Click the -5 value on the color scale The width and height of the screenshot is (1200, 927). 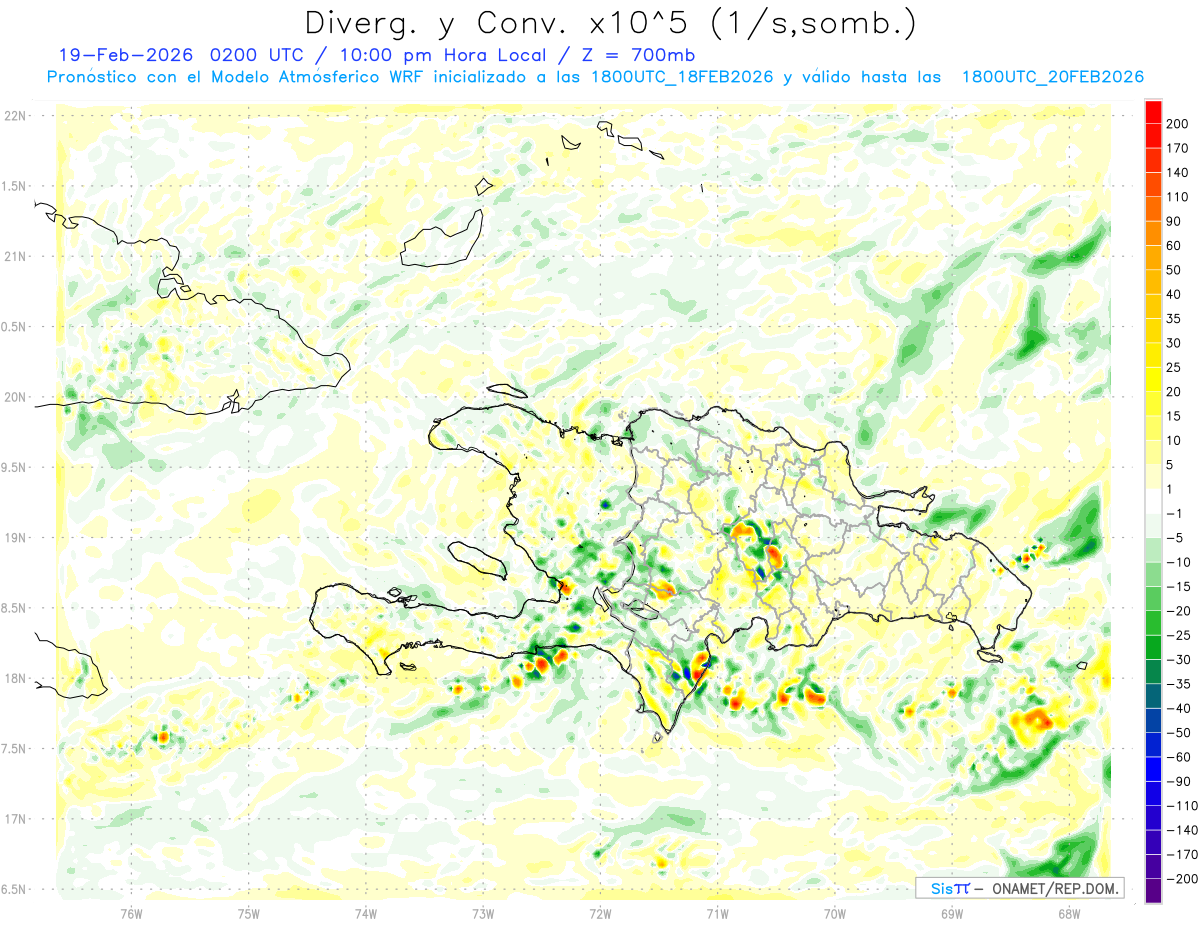pyautogui.click(x=1175, y=538)
